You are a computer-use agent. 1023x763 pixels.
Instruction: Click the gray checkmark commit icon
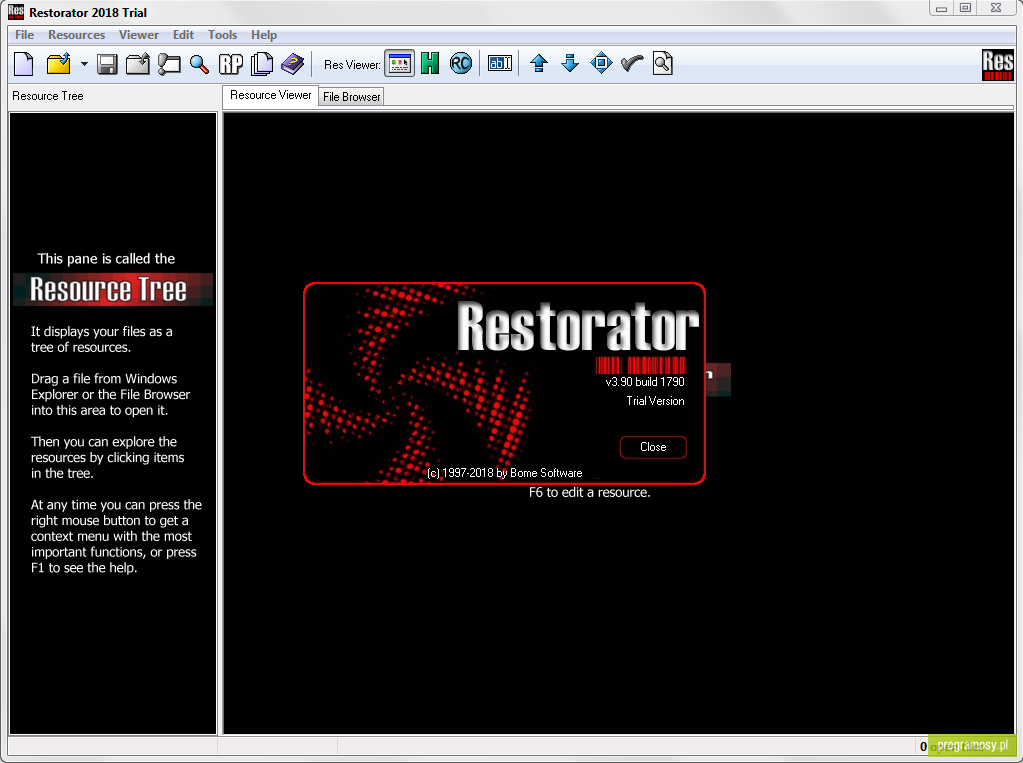pos(632,63)
